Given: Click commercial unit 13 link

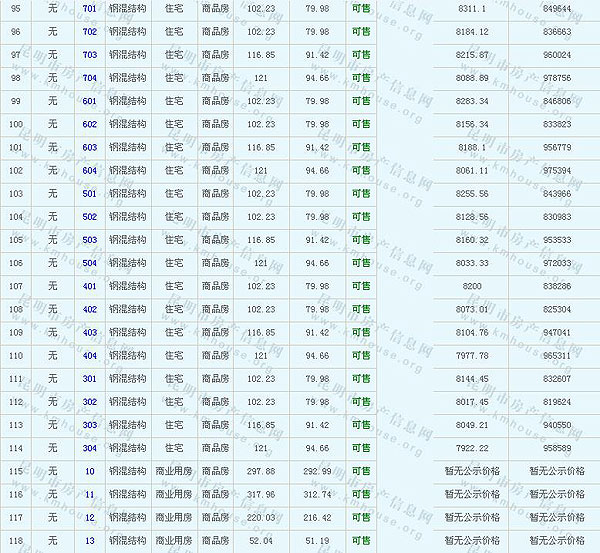Looking at the screenshot, I should [90, 541].
